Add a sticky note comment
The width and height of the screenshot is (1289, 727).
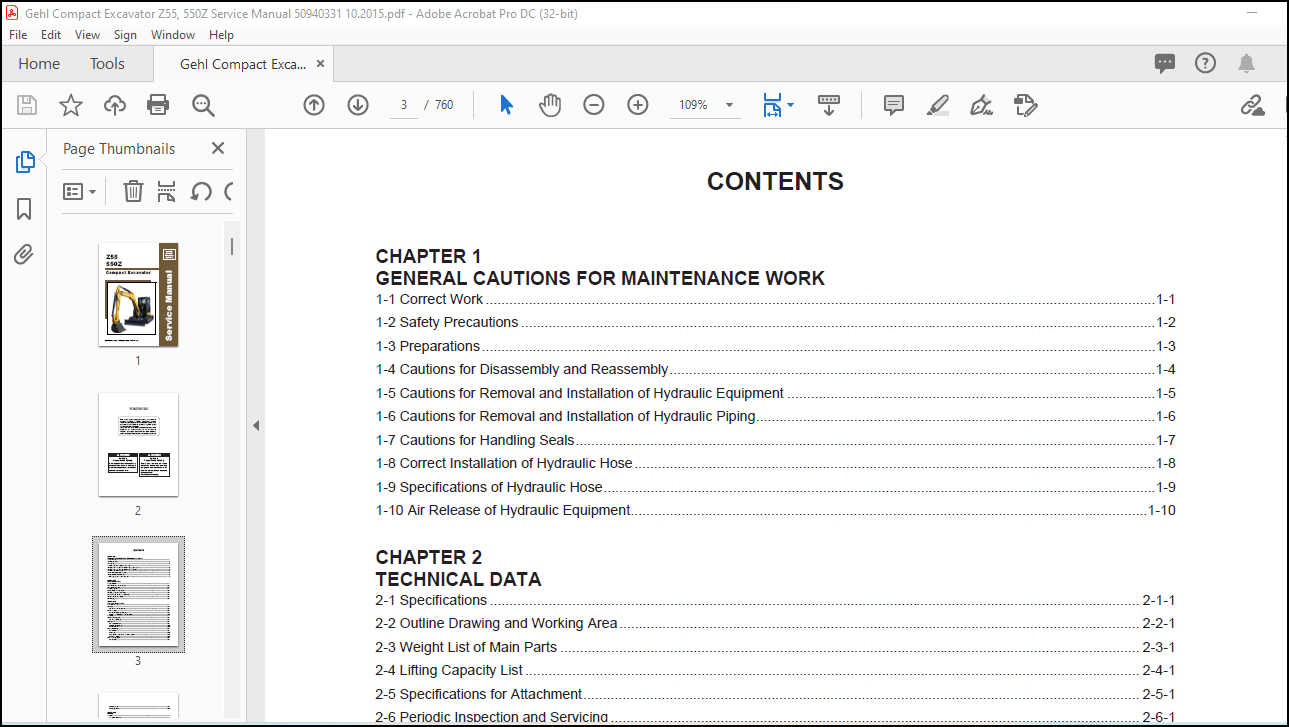click(894, 105)
